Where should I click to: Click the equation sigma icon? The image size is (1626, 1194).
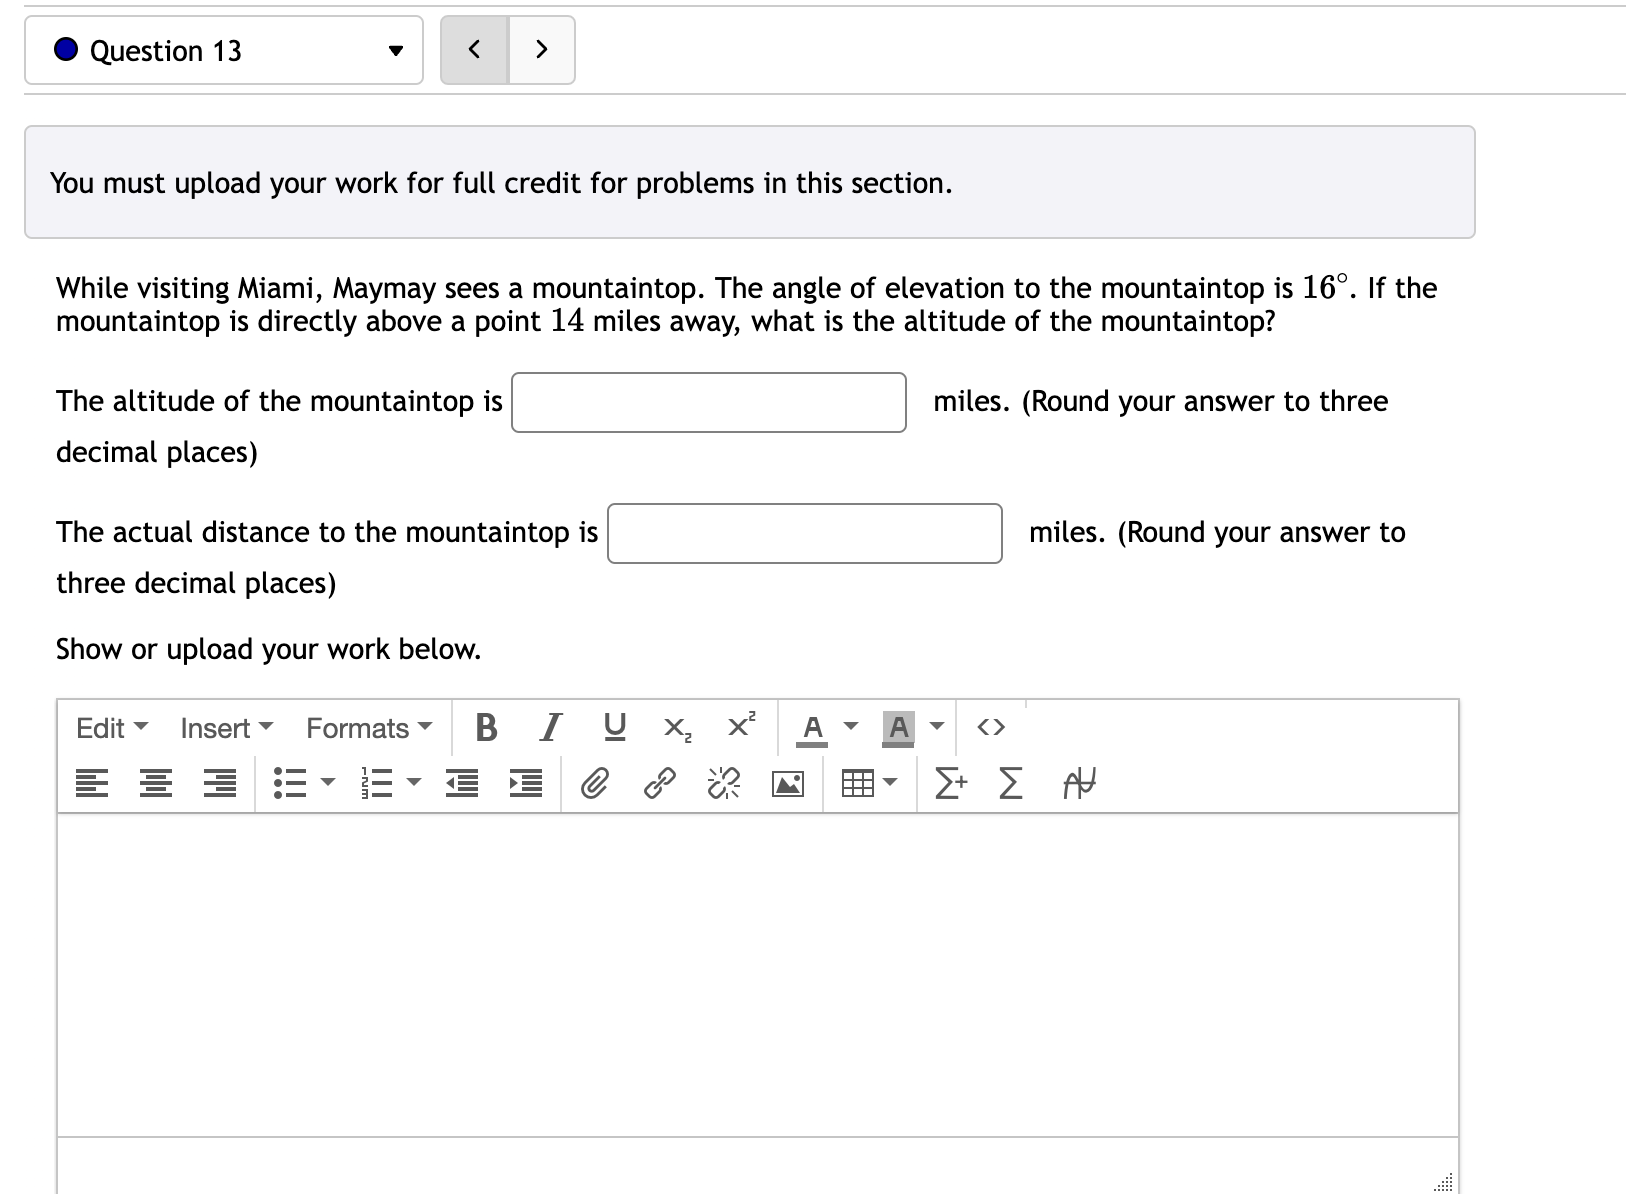[x=1009, y=784]
